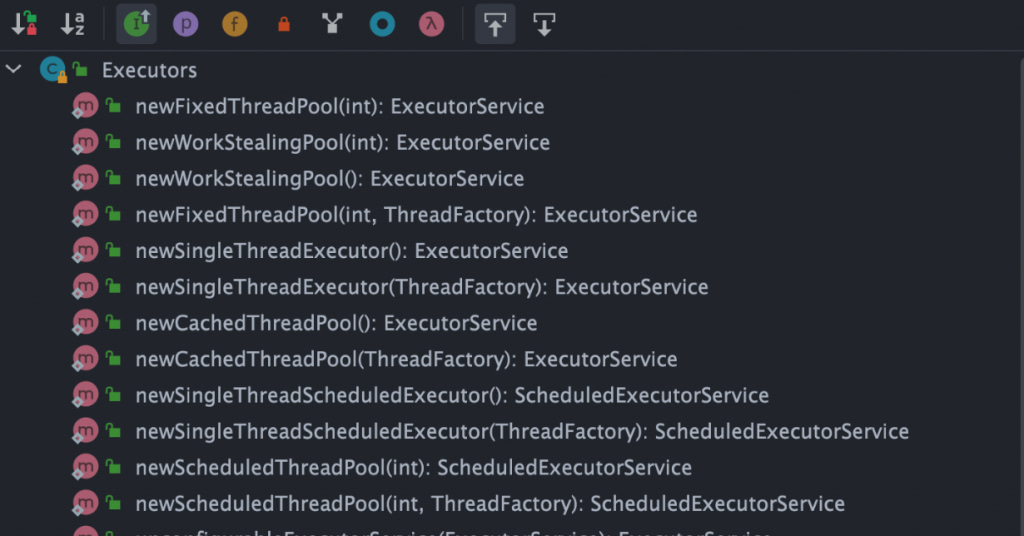Collapse the Executors class node
The width and height of the screenshot is (1024, 536).
click(14, 70)
